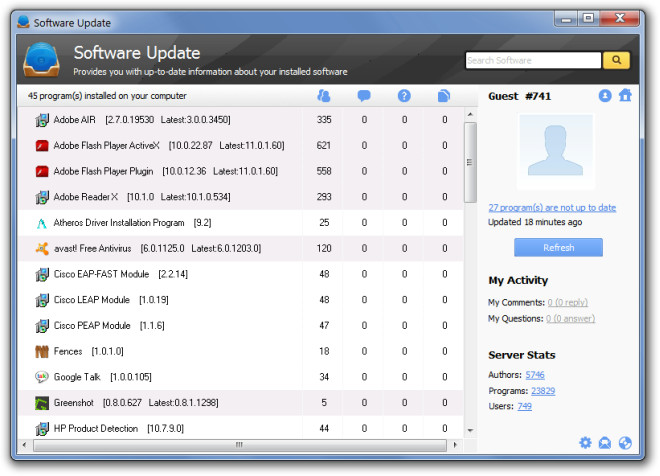Open My Questions '0 (0 answer)' link

pyautogui.click(x=570, y=319)
